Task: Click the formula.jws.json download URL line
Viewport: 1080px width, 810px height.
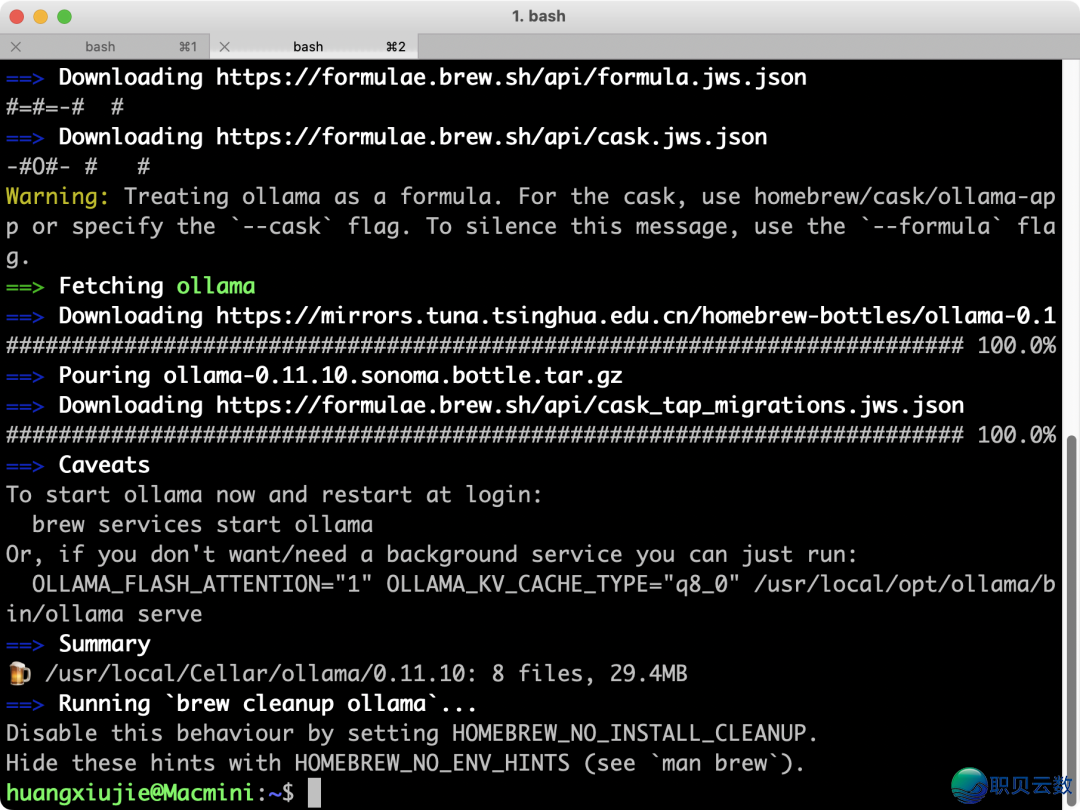Action: [511, 77]
